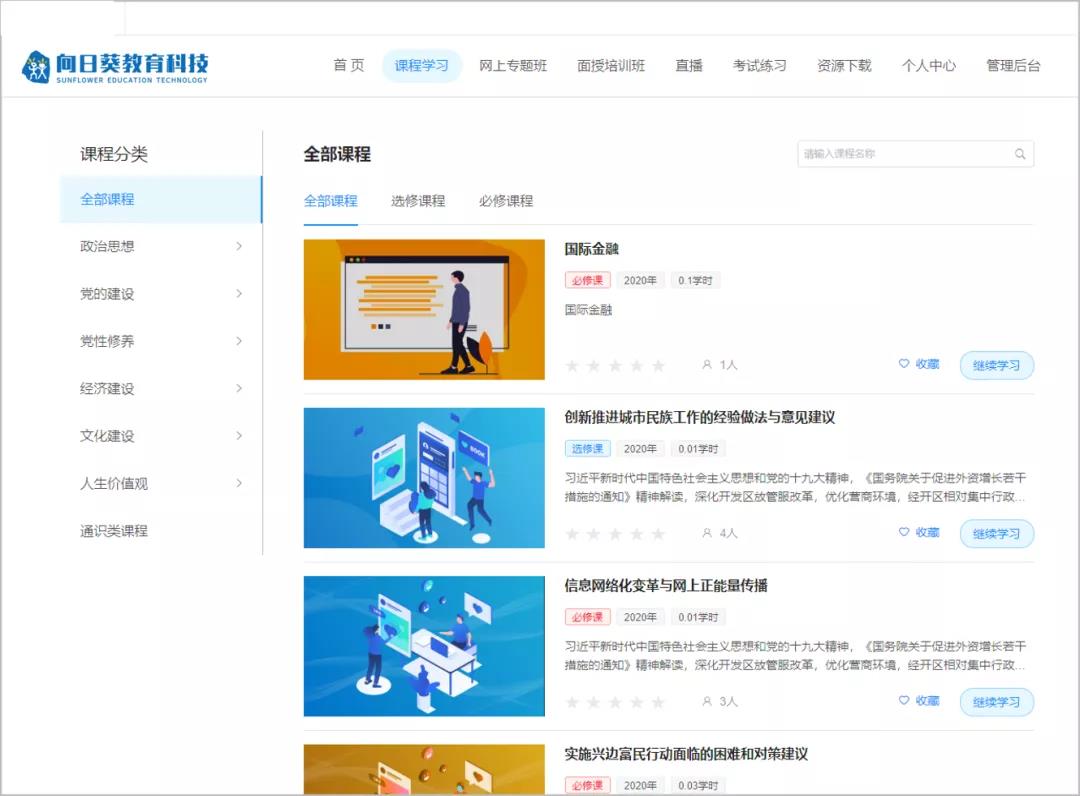Click heart icon for 信息网络化变革 course

(904, 700)
